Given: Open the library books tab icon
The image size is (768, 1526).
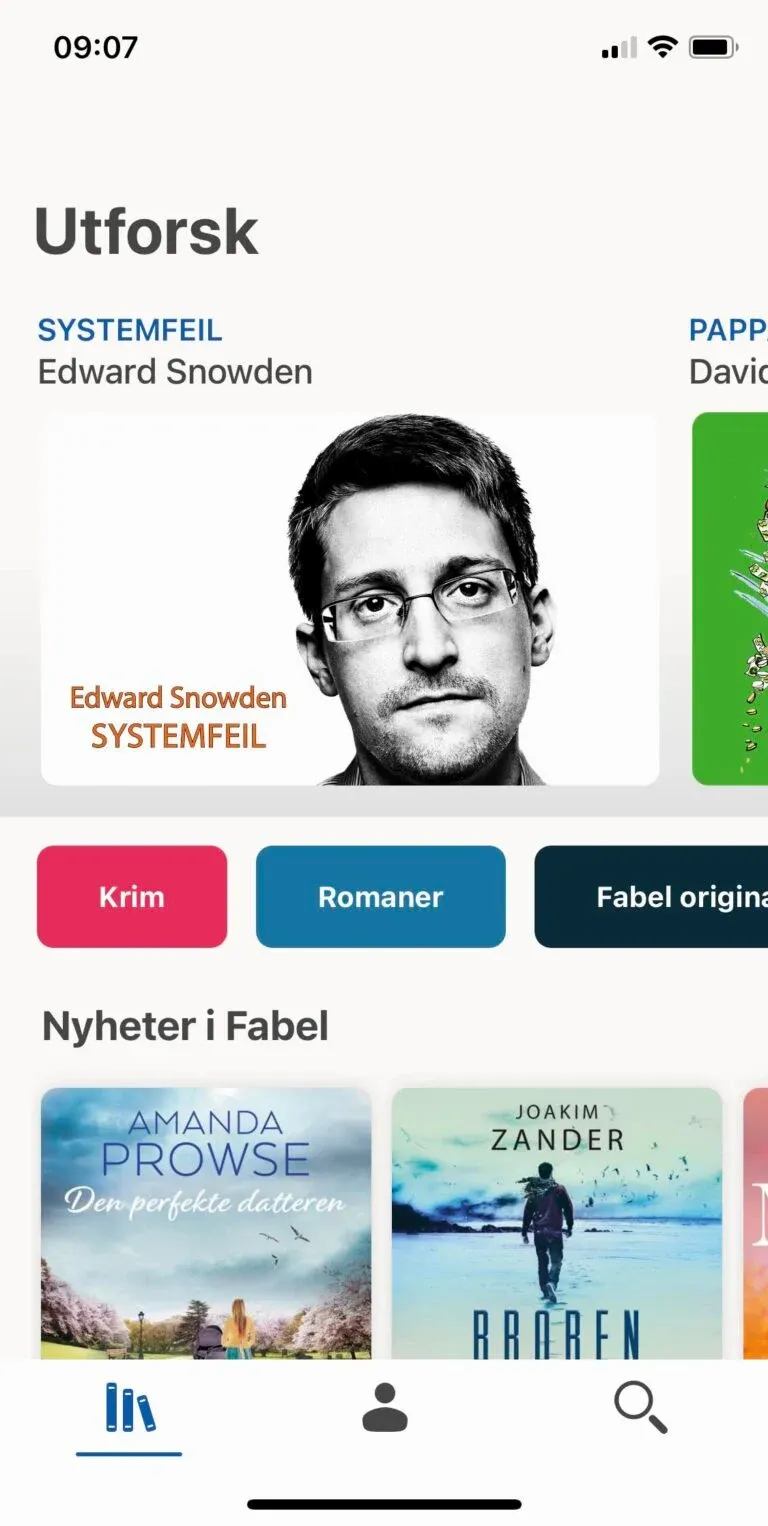Looking at the screenshot, I should click(130, 1408).
